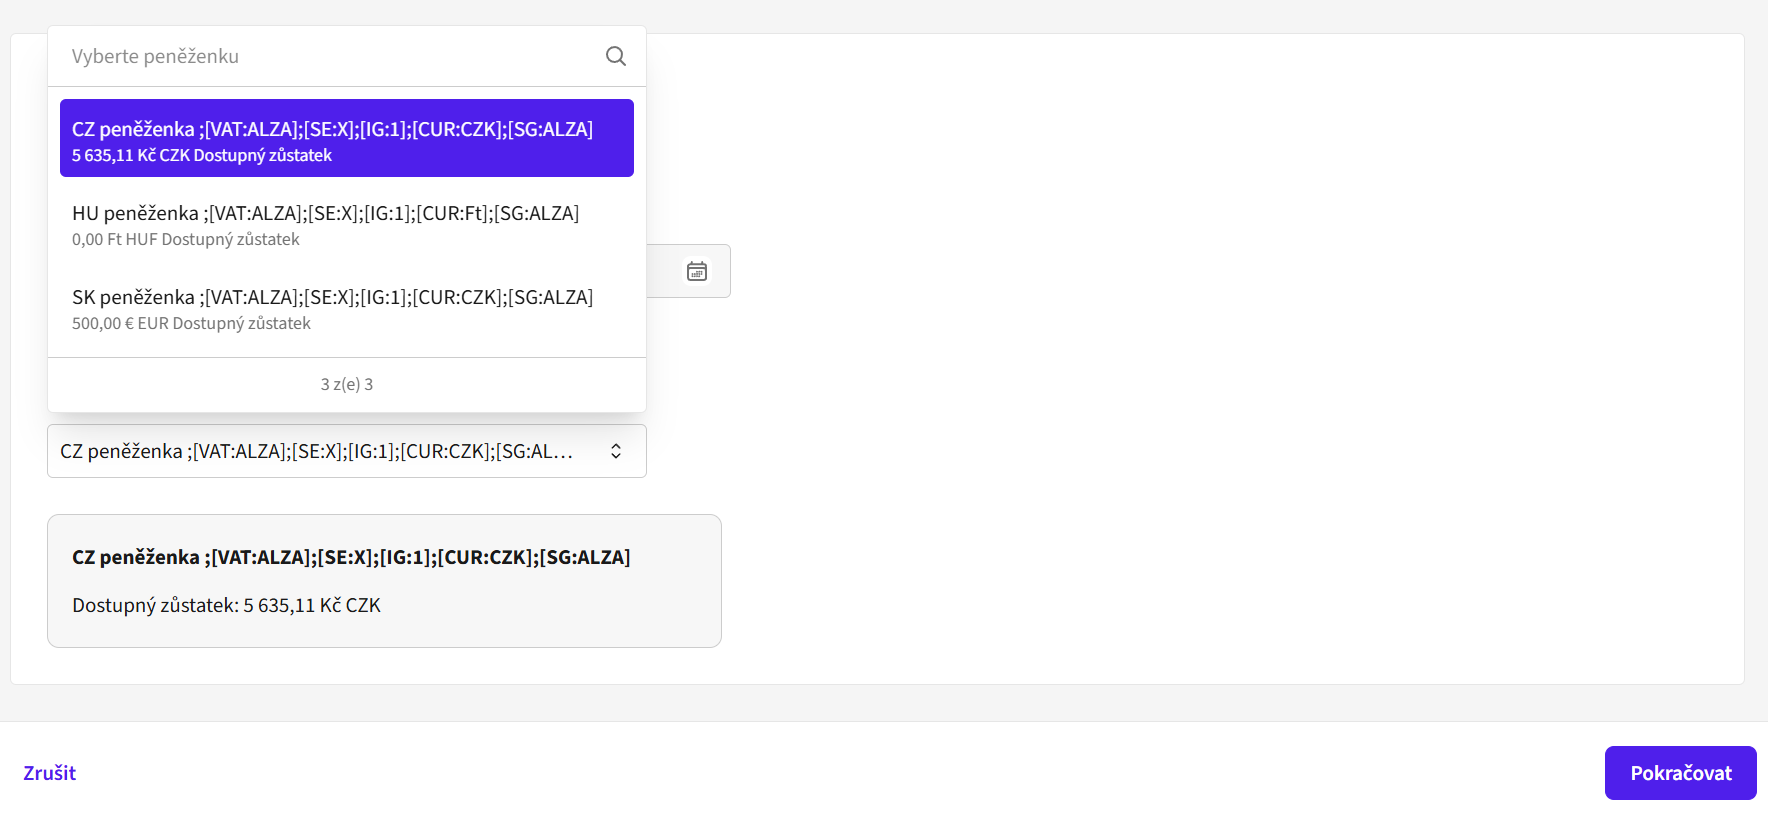Click the magnifier search icon

click(616, 56)
